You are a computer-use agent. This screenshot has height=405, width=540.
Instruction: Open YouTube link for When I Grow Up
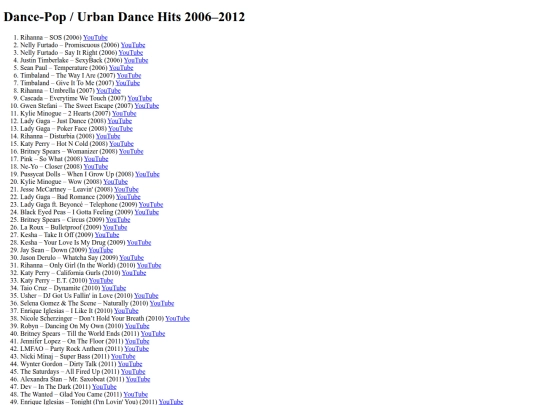pos(147,174)
